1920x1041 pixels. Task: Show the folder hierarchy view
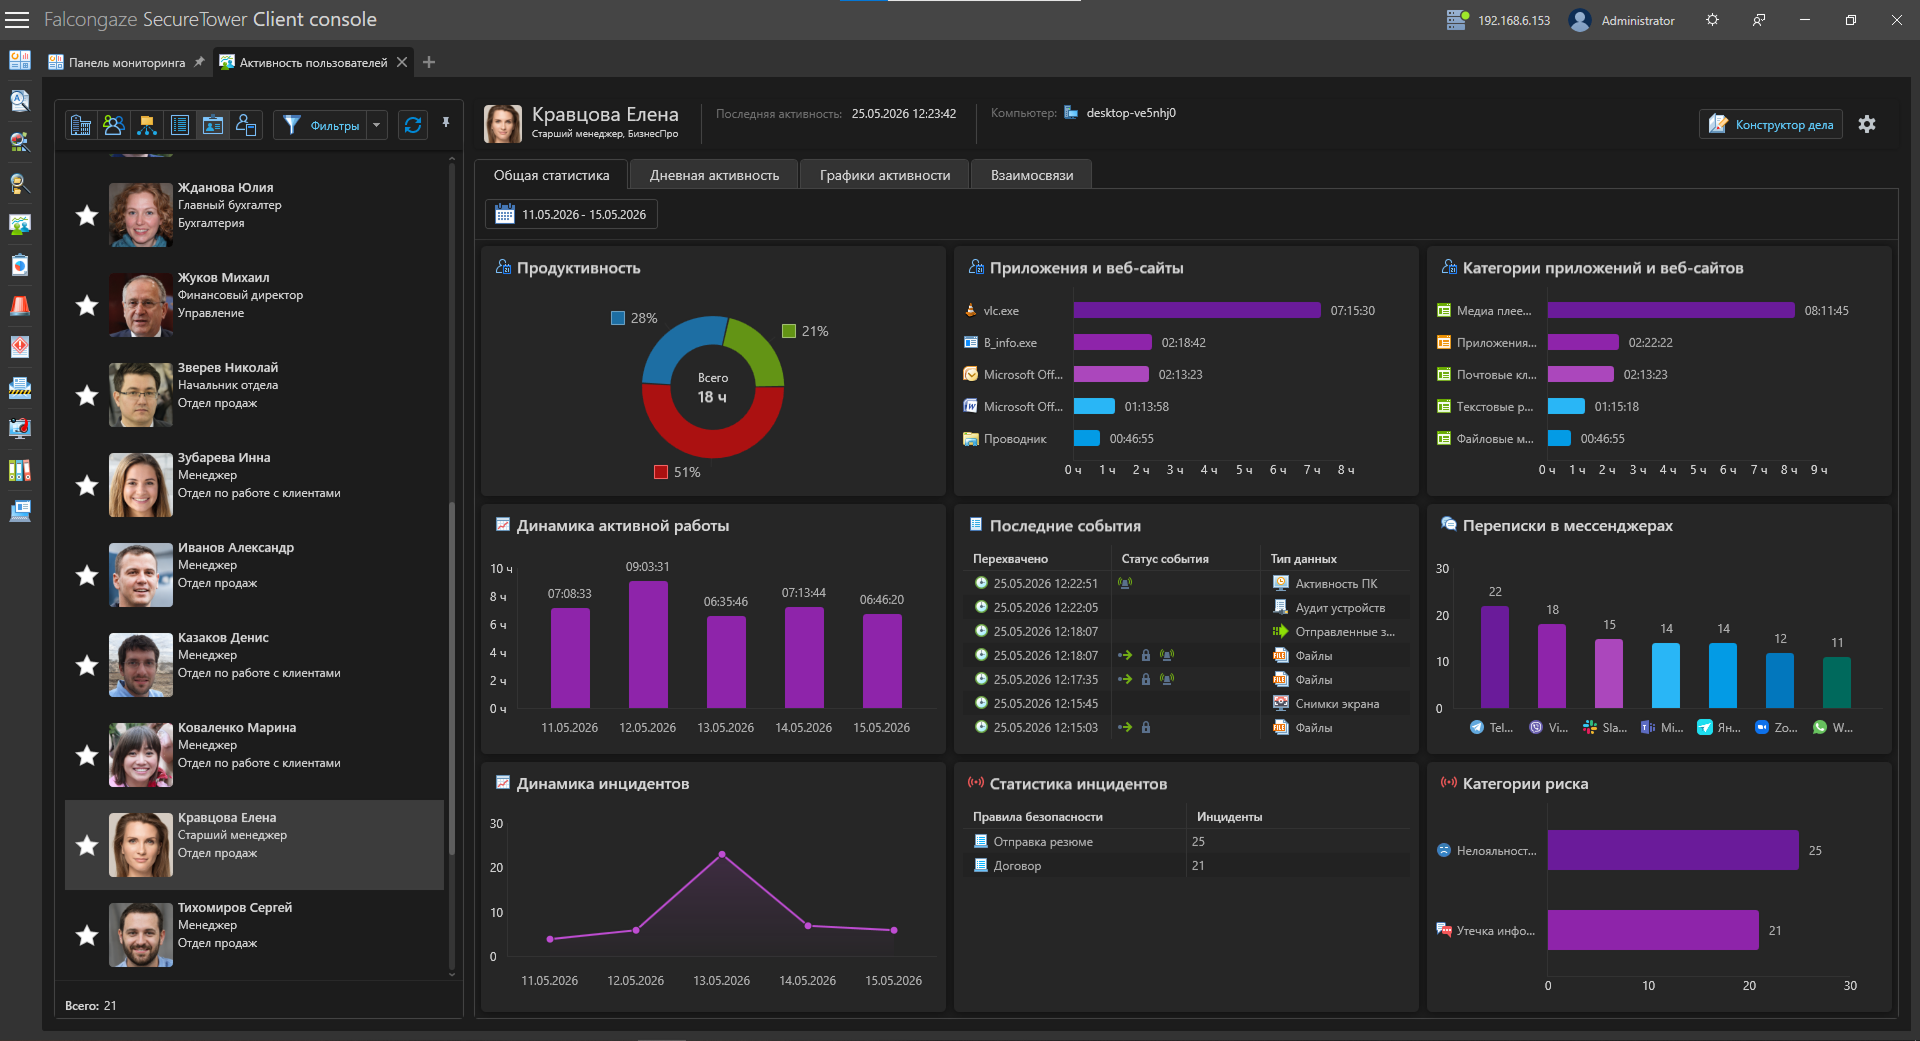pyautogui.click(x=147, y=125)
